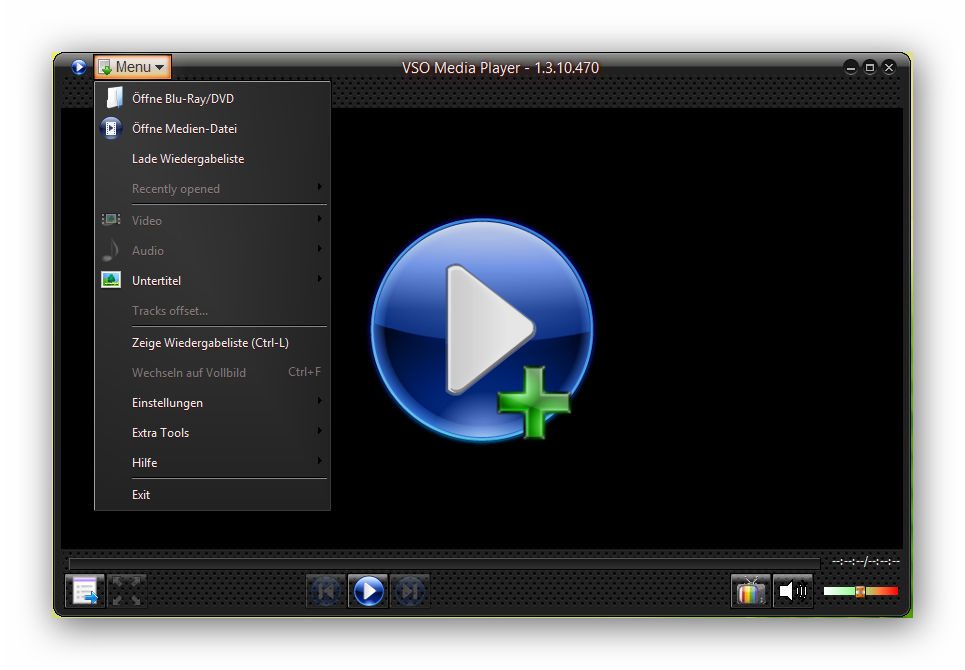Expand the Audio submenu
The image size is (965, 670).
(212, 250)
